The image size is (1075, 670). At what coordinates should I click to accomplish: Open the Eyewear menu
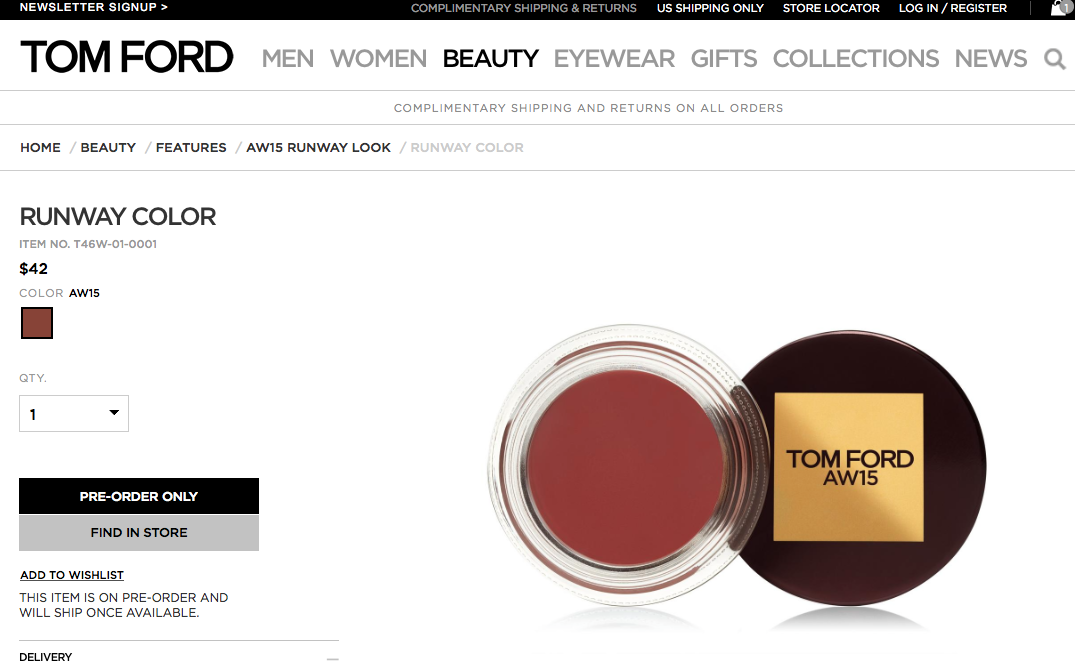[x=614, y=59]
